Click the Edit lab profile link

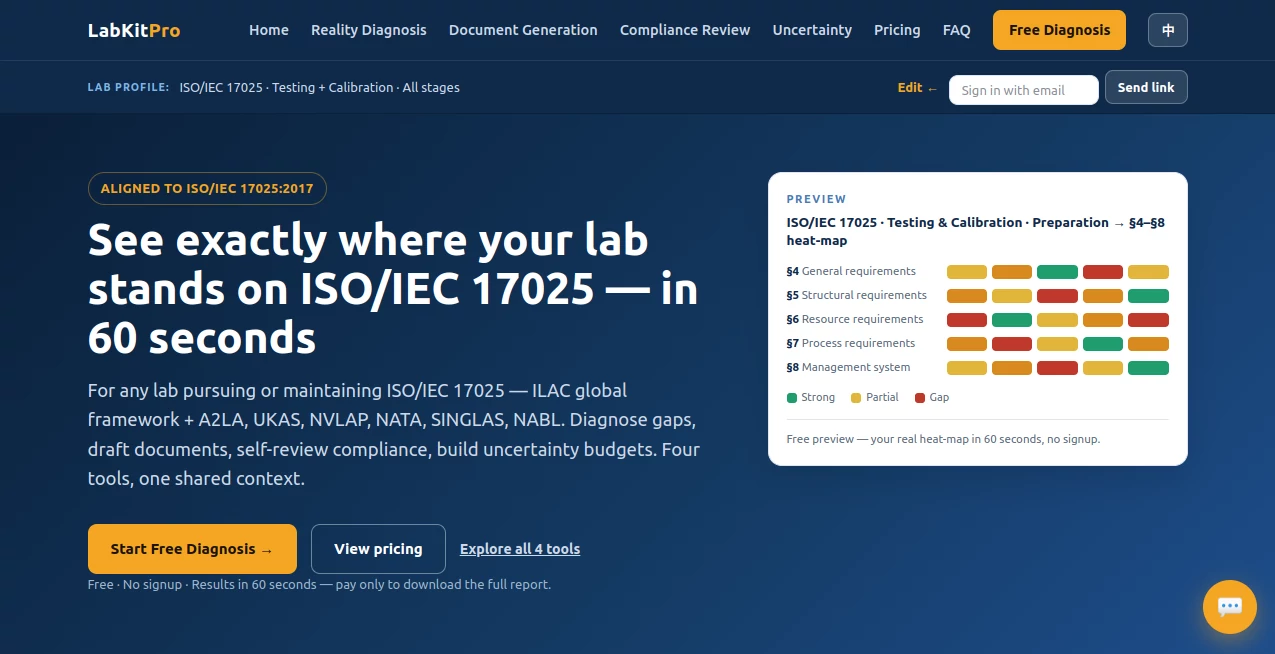coord(918,87)
